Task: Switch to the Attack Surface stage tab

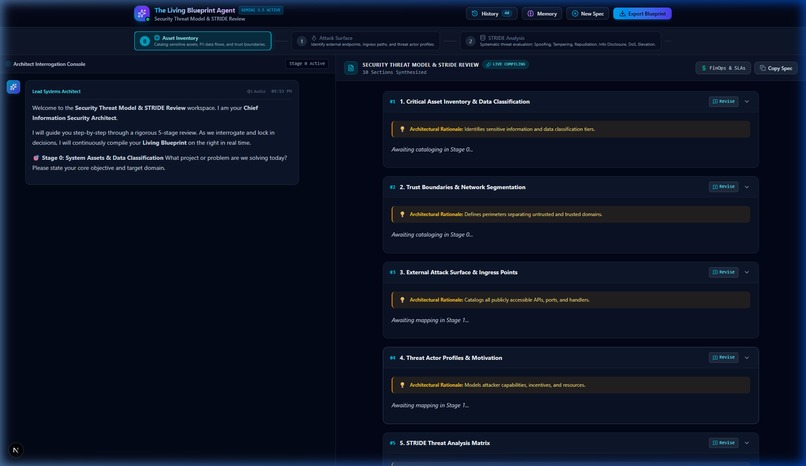Action: 365,41
